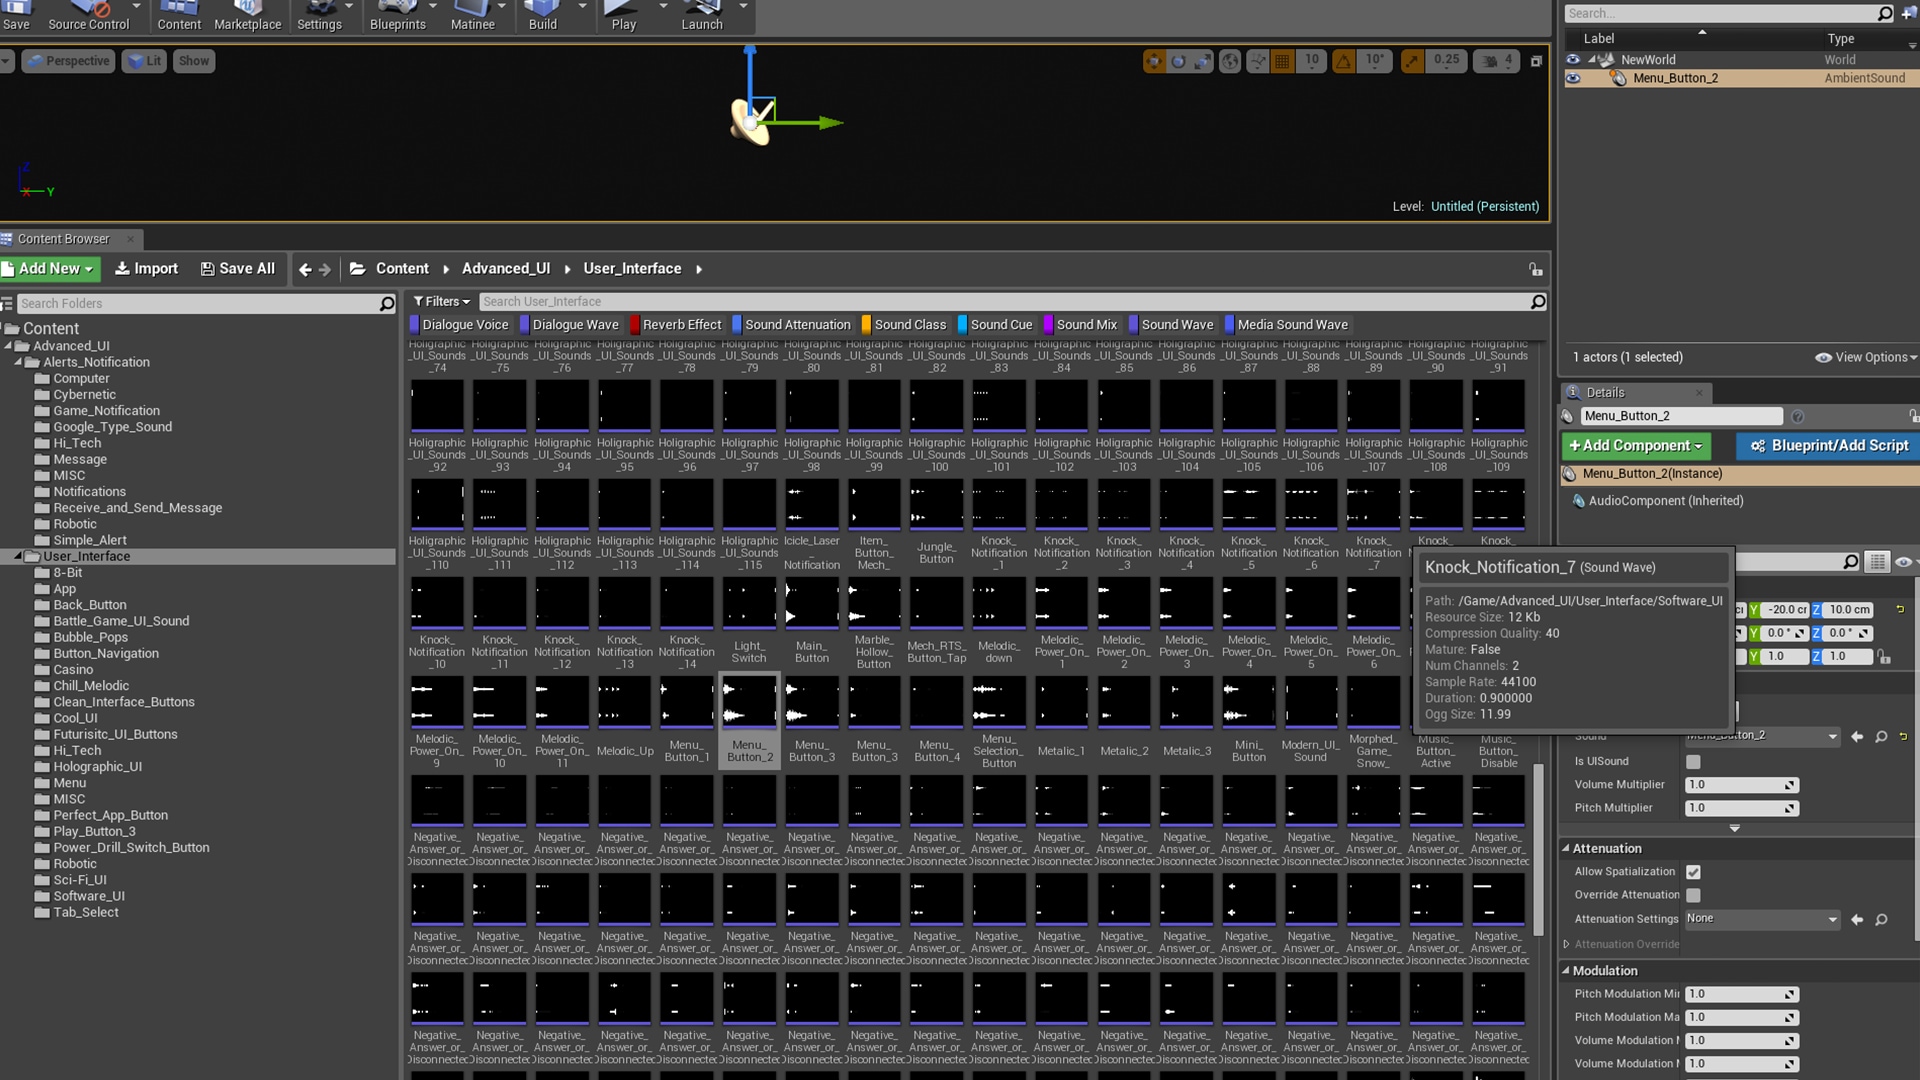1920x1080 pixels.
Task: Enable Is UISound checkbox
Action: pos(1693,762)
